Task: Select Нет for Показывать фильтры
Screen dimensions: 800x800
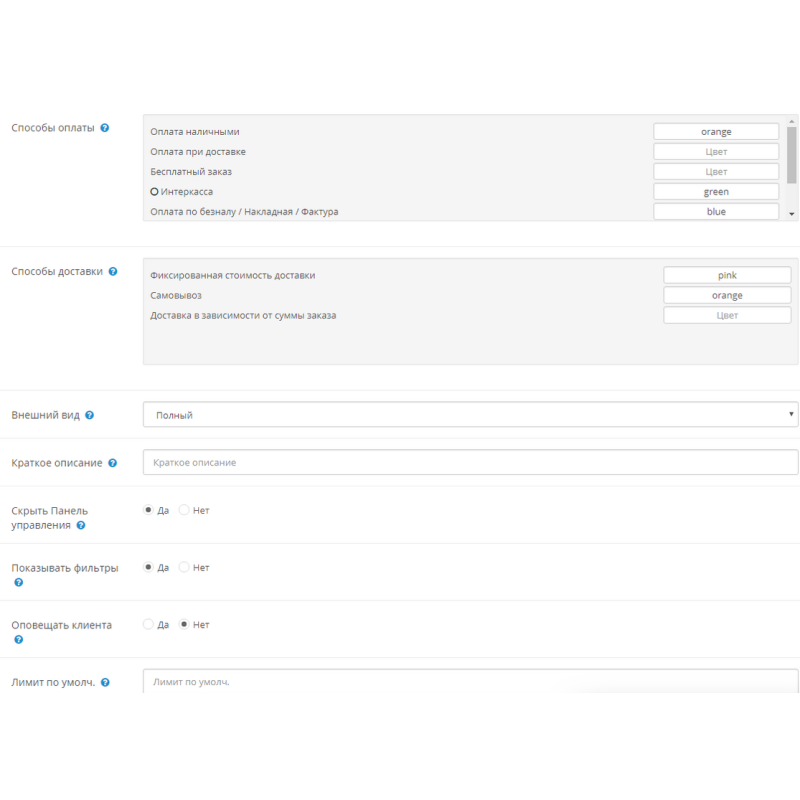Action: 184,567
